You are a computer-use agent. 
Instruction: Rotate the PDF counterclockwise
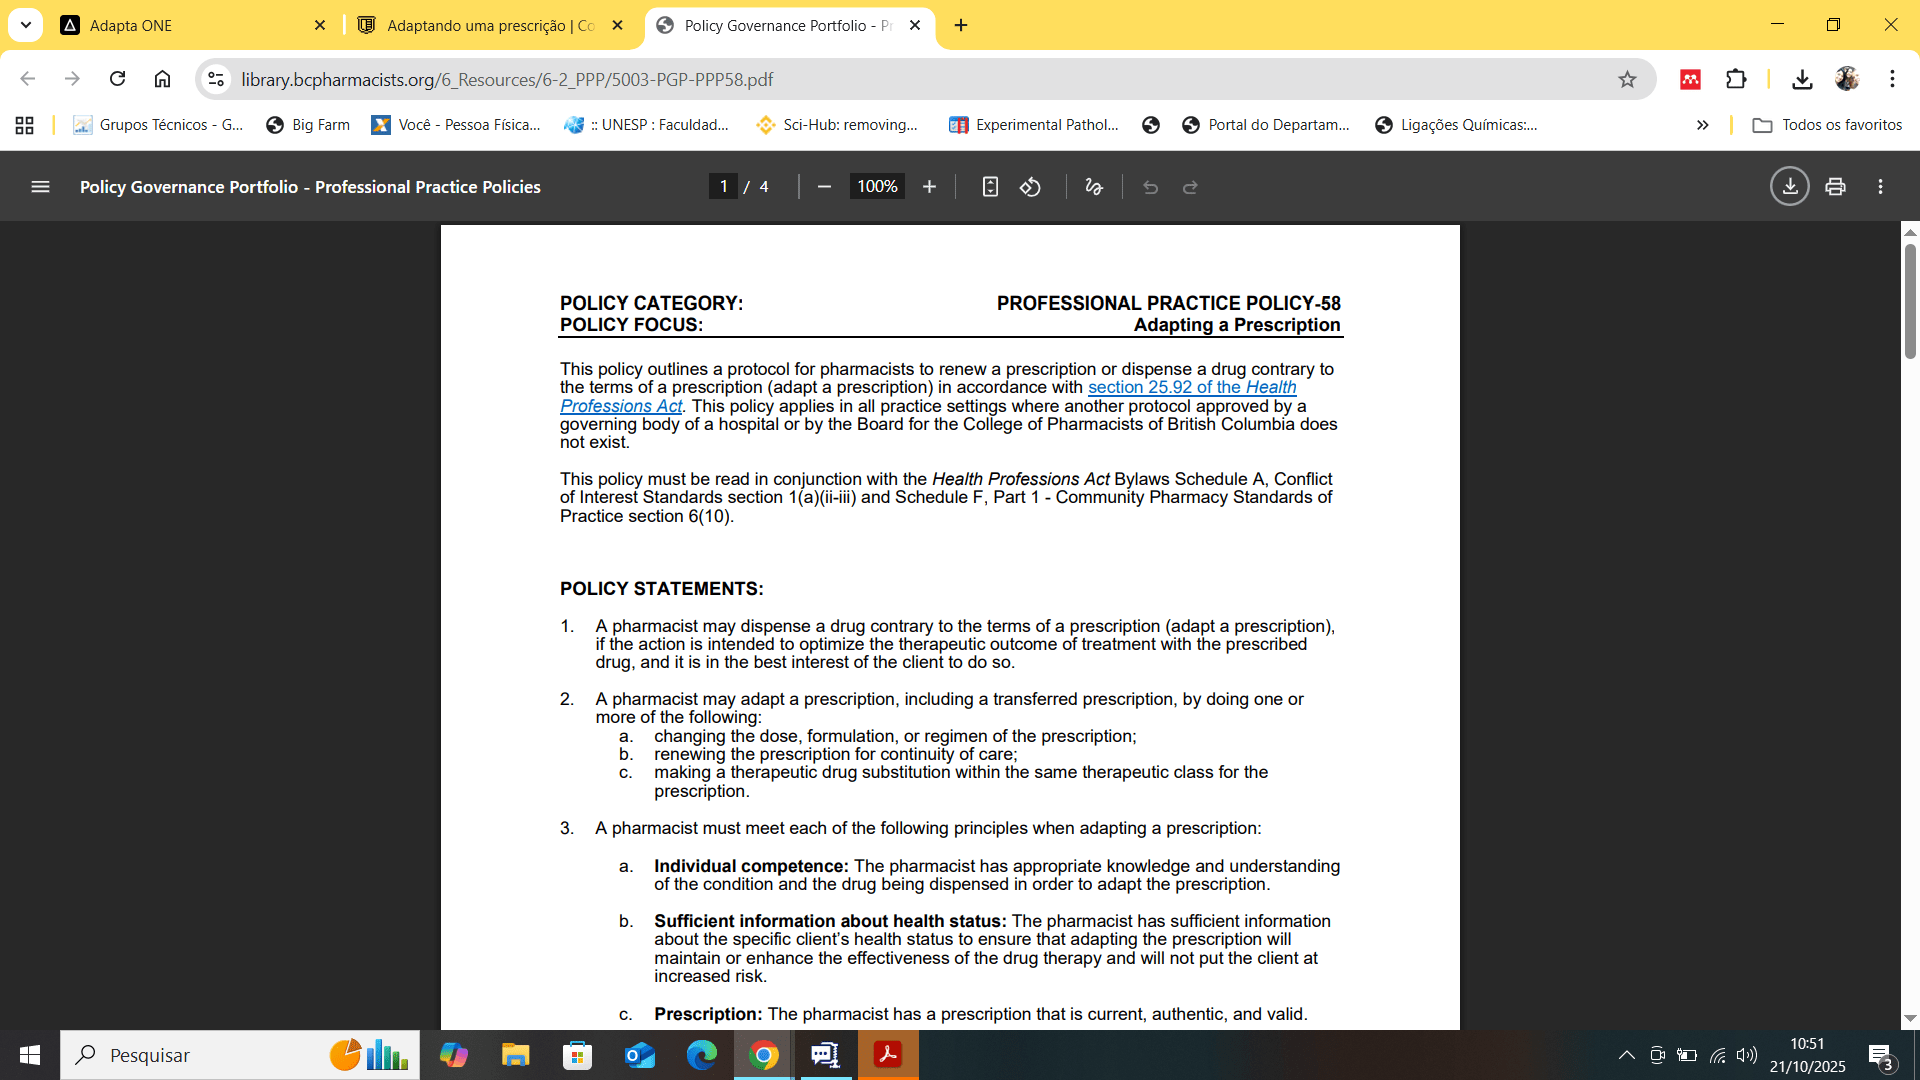[1030, 187]
